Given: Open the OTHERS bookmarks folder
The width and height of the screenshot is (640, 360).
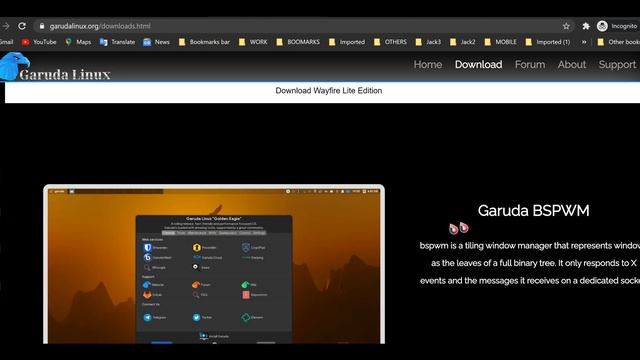Looking at the screenshot, I should [x=390, y=42].
